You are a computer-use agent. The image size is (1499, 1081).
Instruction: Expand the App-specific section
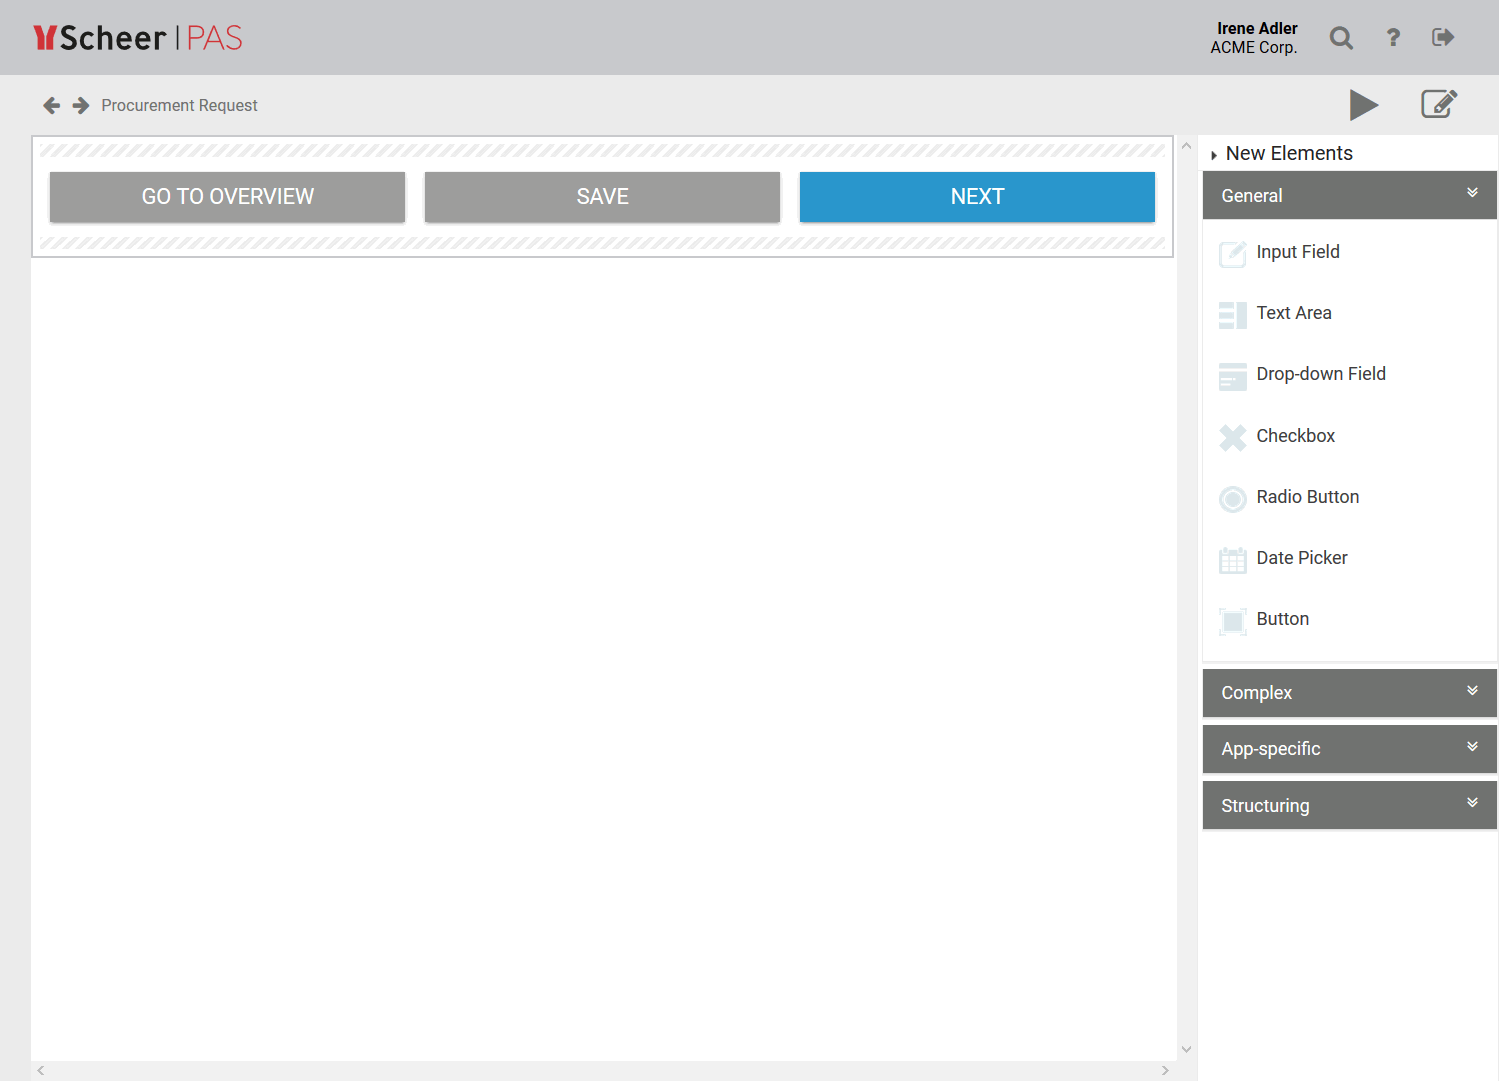[1349, 749]
